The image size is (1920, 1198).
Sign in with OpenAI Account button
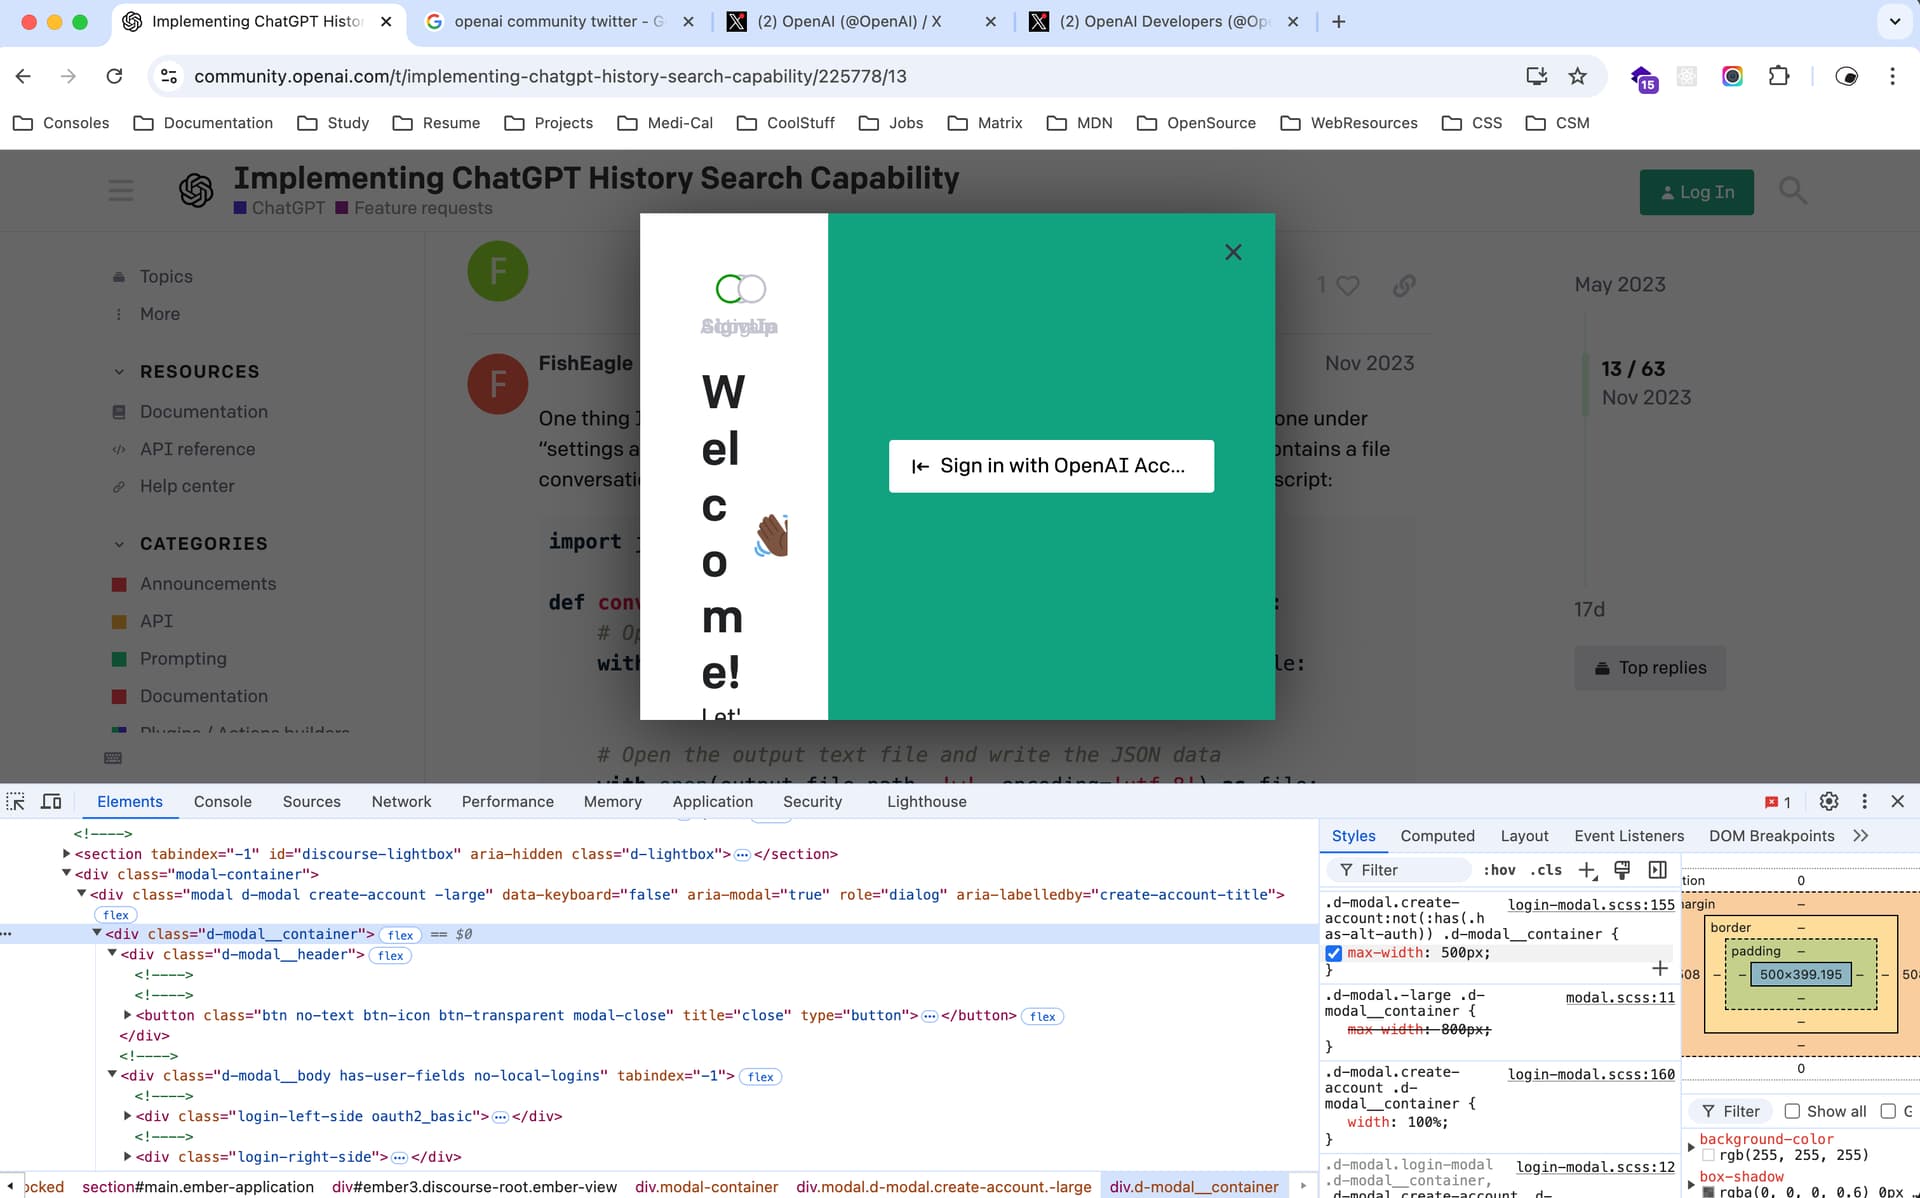[x=1051, y=466]
